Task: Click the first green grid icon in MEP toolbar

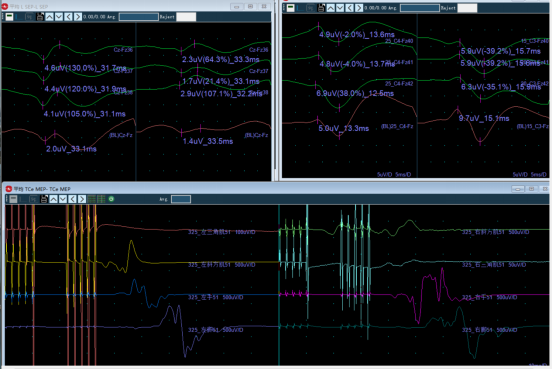Action: 92,199
